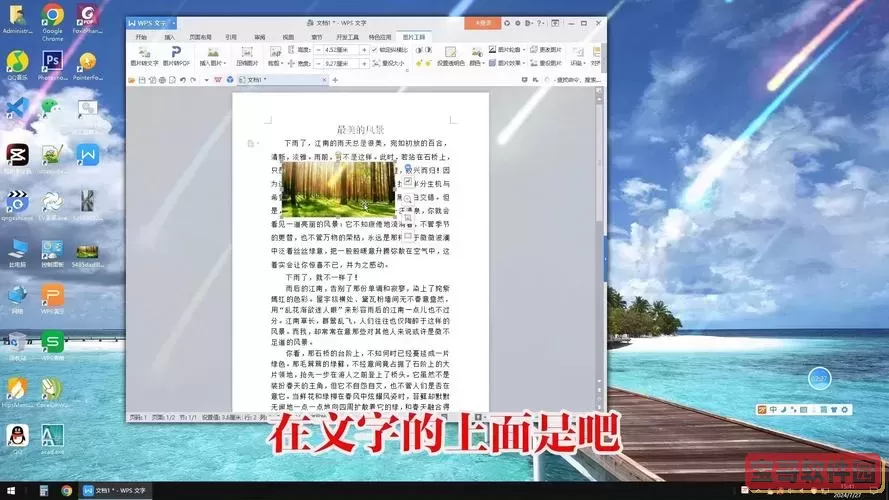The image size is (889, 500).
Task: Open the Recycle Bin on desktop
Action: point(18,345)
